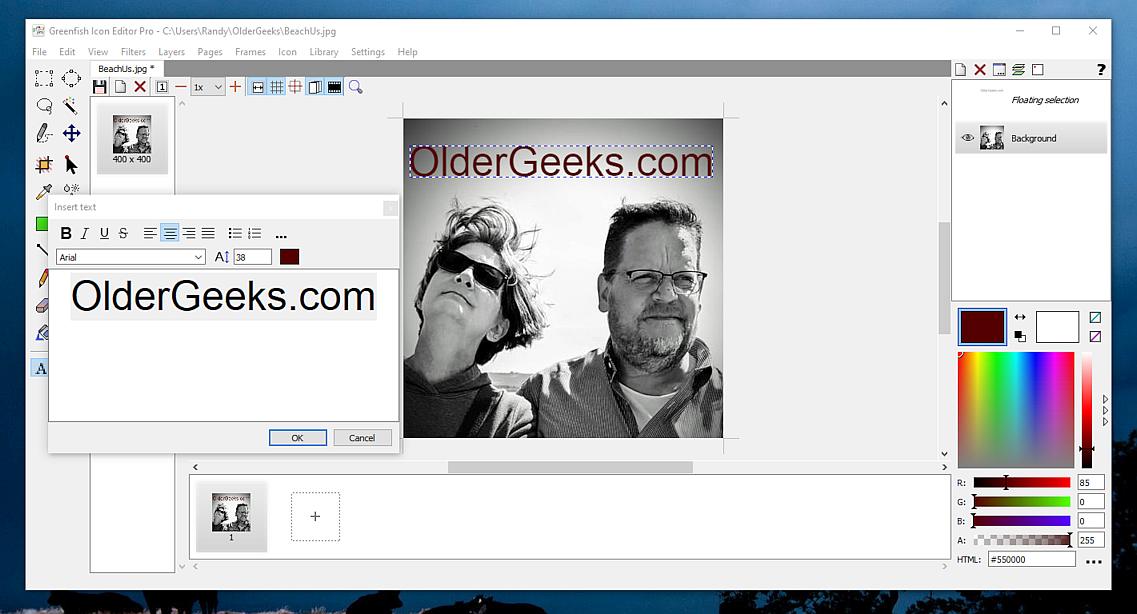The height and width of the screenshot is (614, 1137).
Task: Save the BeachUs.jpg document
Action: (x=100, y=87)
